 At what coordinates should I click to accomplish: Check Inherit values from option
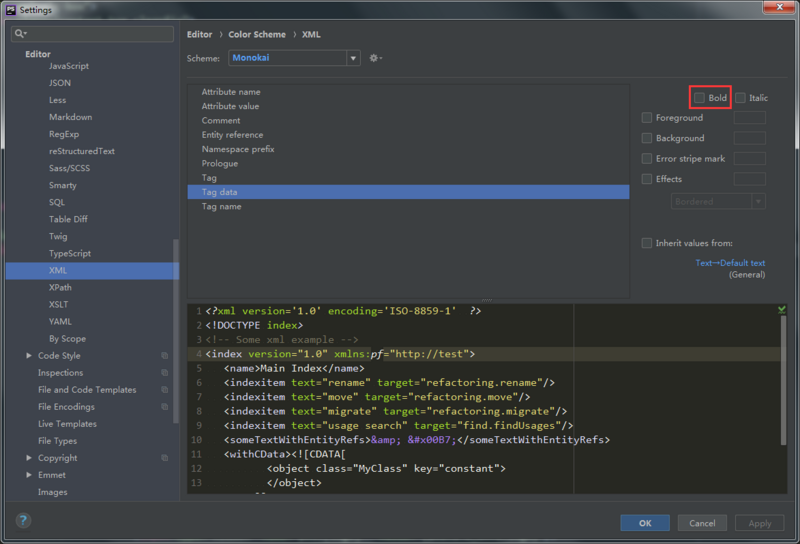pyautogui.click(x=646, y=243)
